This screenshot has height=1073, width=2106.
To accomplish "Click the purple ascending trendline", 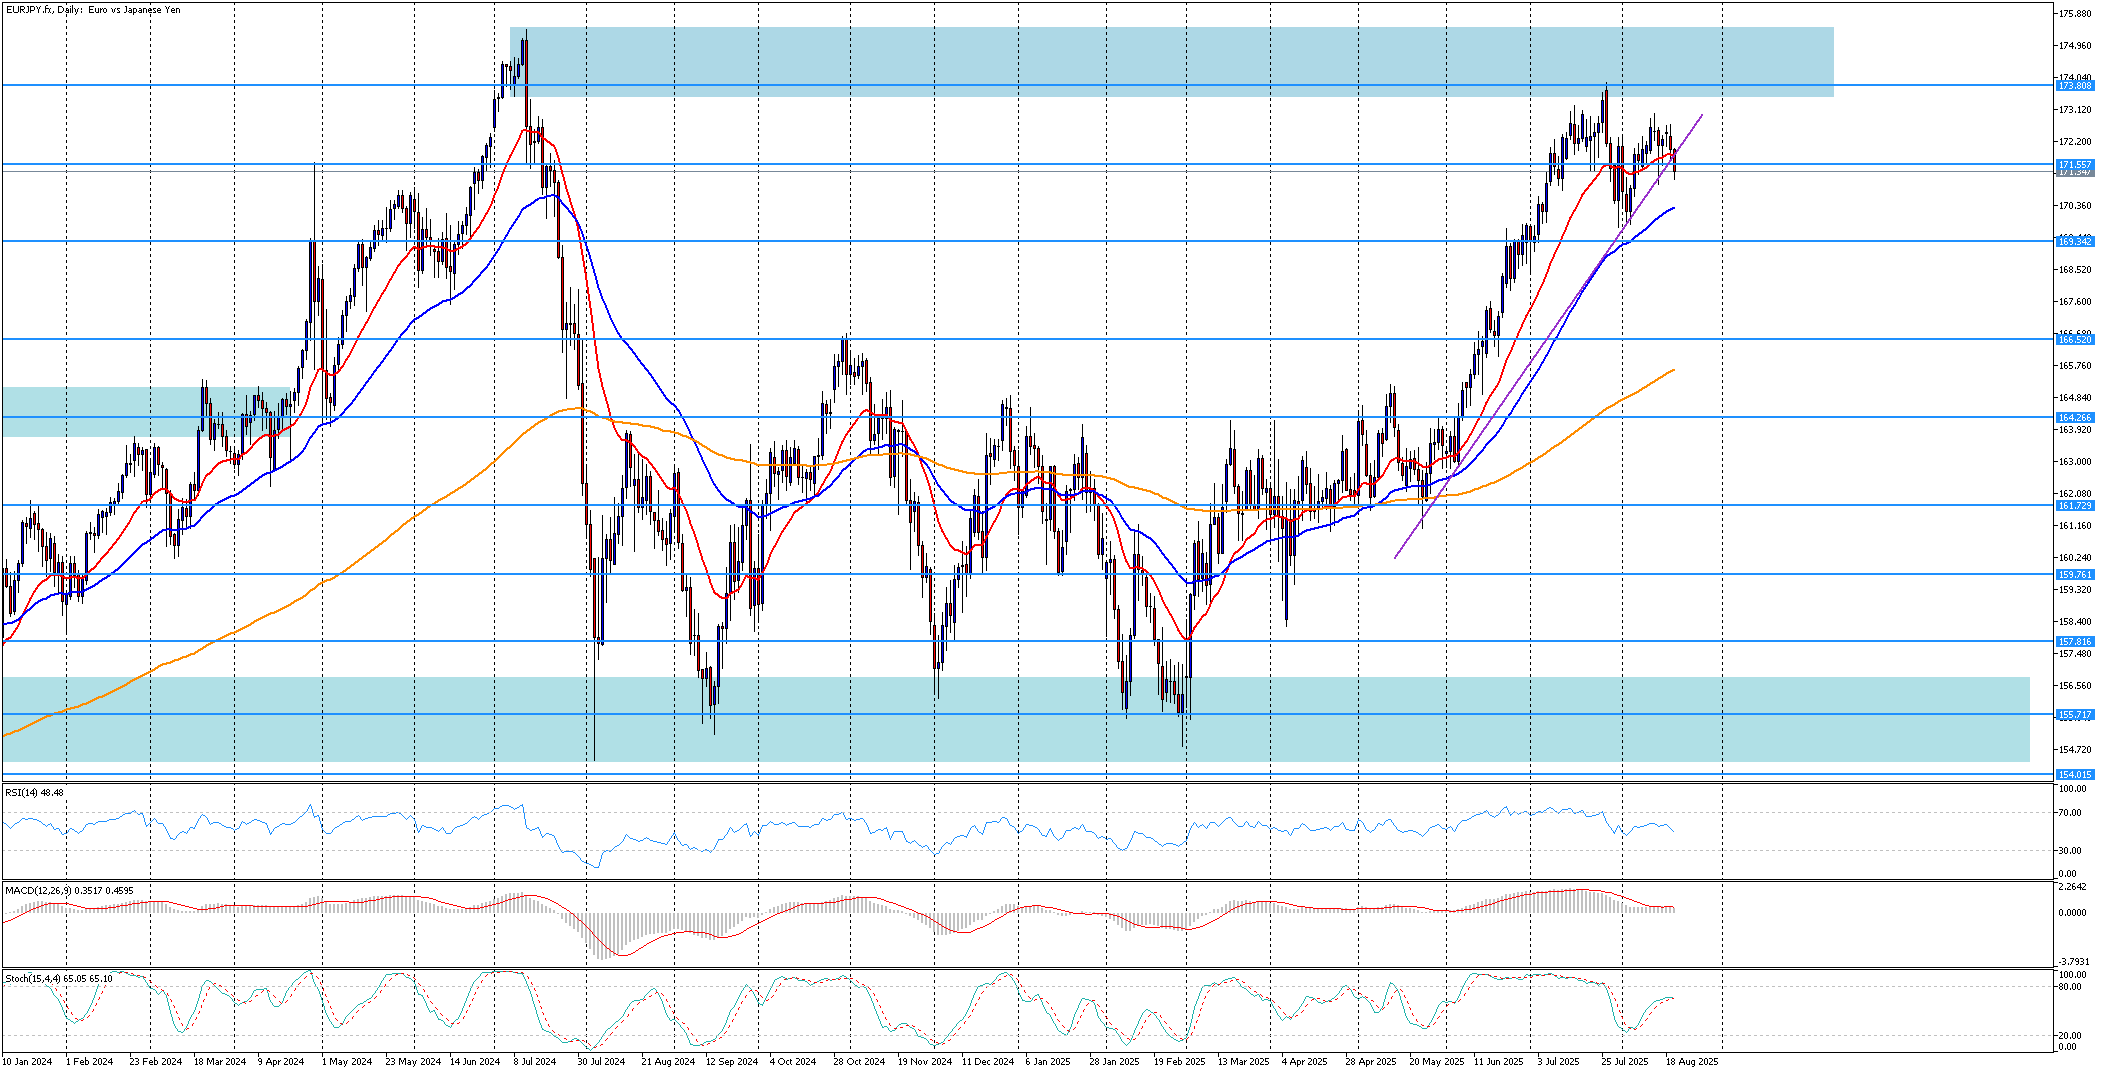I will click(1548, 337).
